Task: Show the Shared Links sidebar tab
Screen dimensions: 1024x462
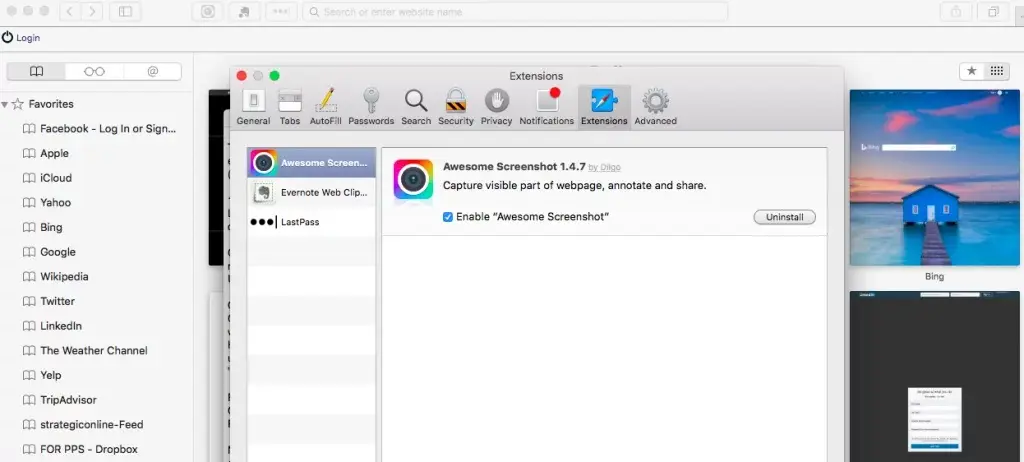Action: click(x=153, y=72)
